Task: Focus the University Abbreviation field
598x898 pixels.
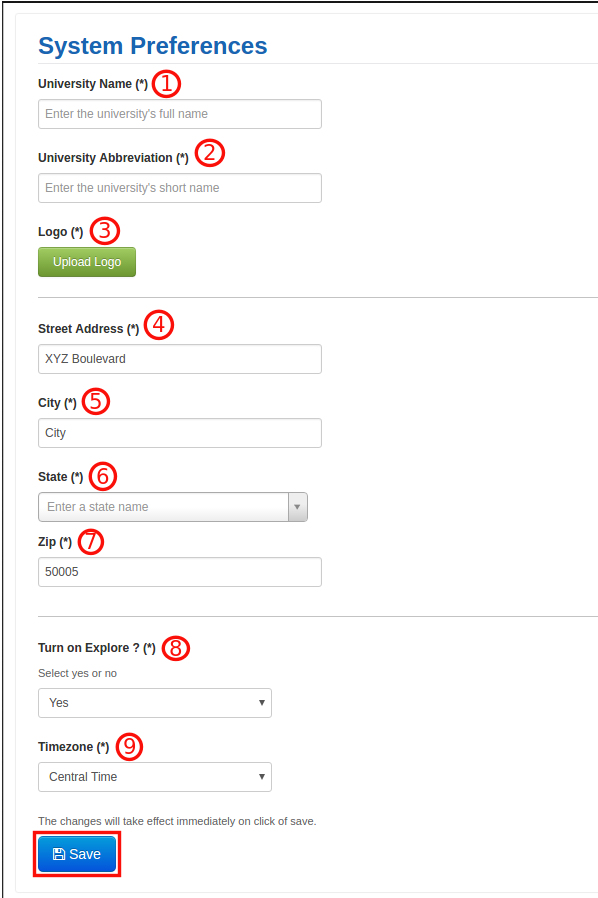Action: pyautogui.click(x=180, y=188)
